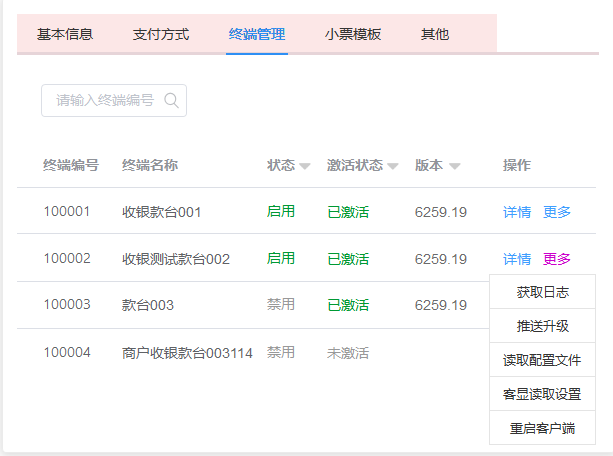Choose 读取配置文件 menu option
This screenshot has width=613, height=456.
543,360
